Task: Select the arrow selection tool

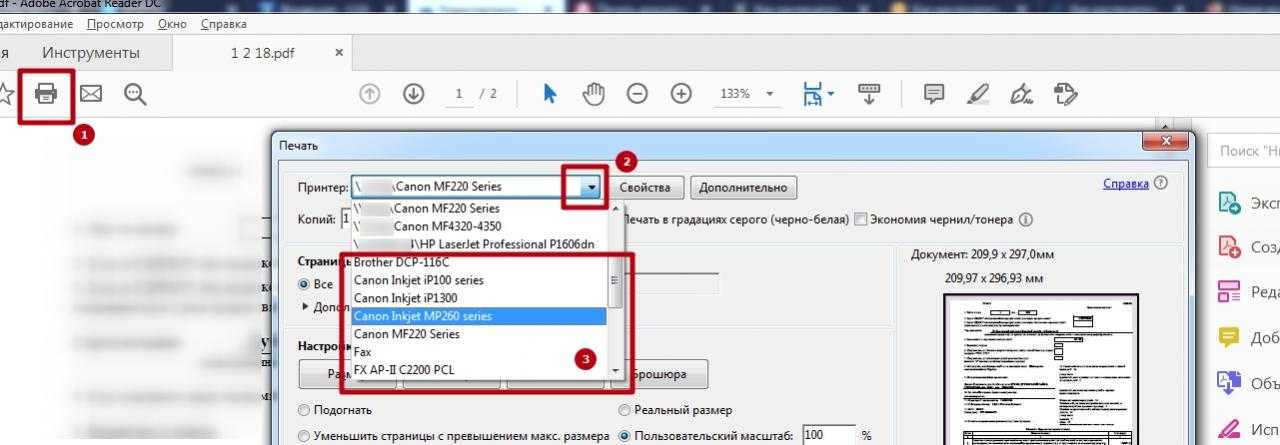Action: pyautogui.click(x=550, y=94)
